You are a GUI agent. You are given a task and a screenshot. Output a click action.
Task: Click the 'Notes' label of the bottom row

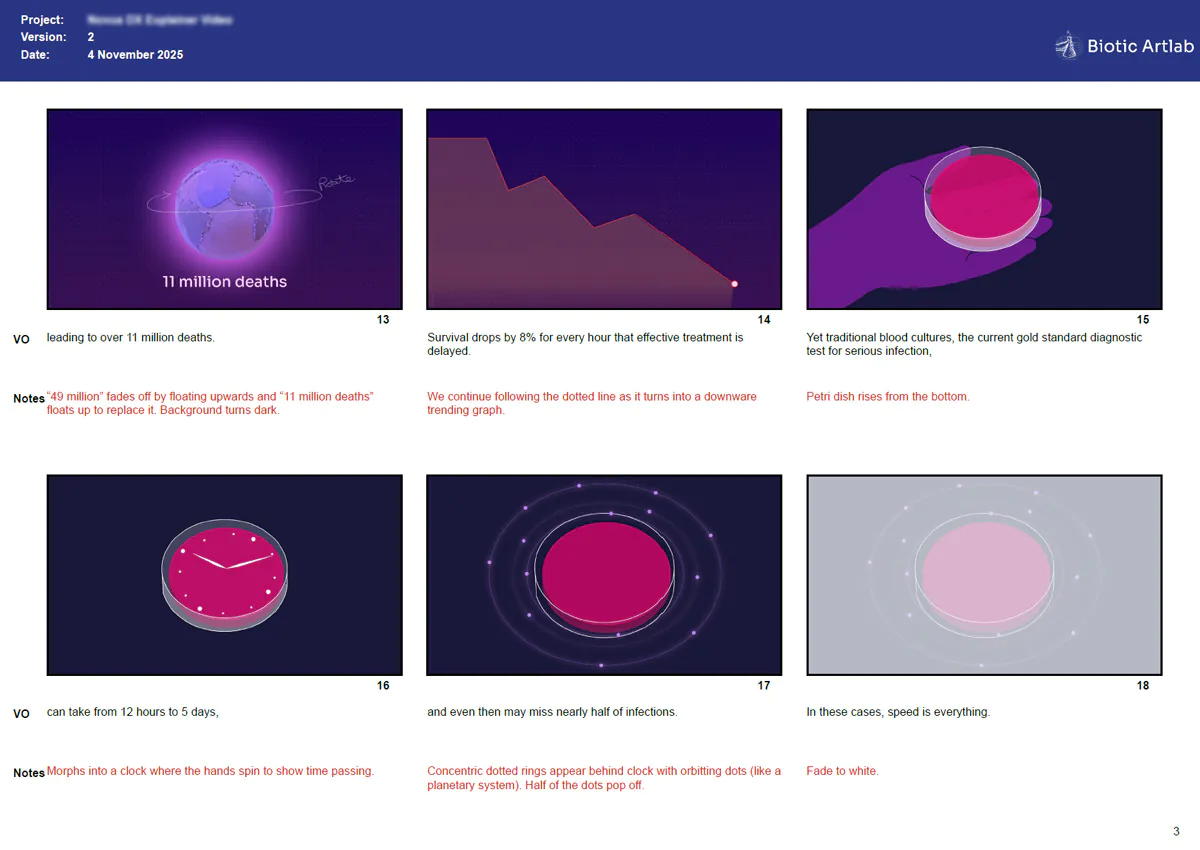click(29, 773)
